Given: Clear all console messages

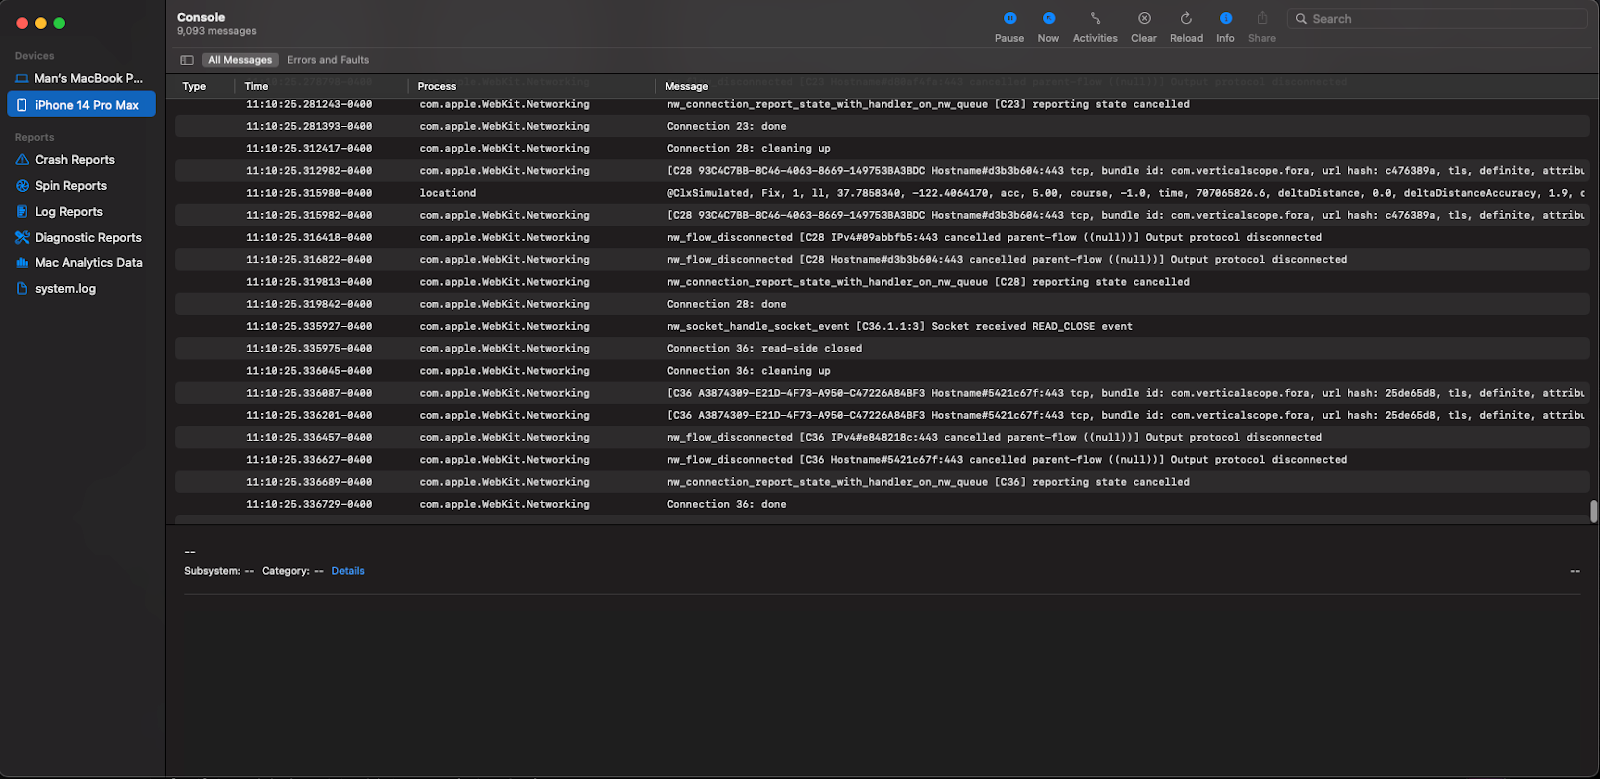Looking at the screenshot, I should click(1144, 26).
